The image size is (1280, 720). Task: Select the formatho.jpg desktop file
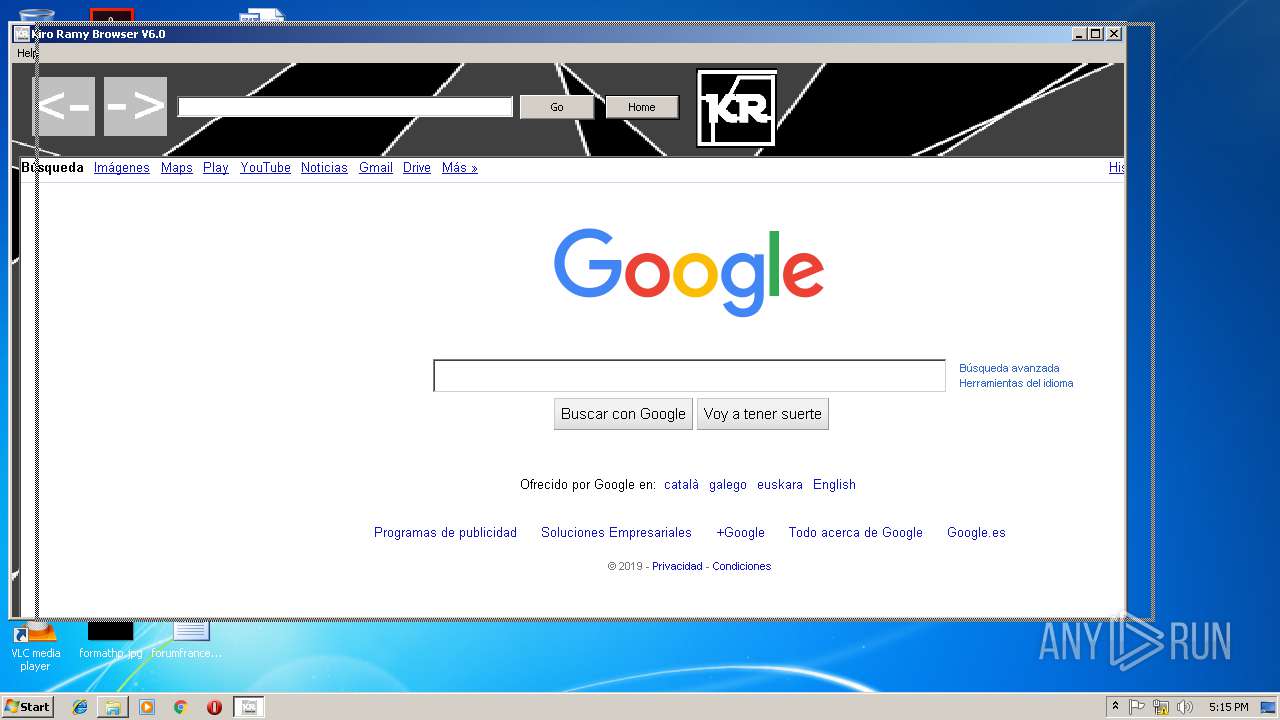[110, 641]
